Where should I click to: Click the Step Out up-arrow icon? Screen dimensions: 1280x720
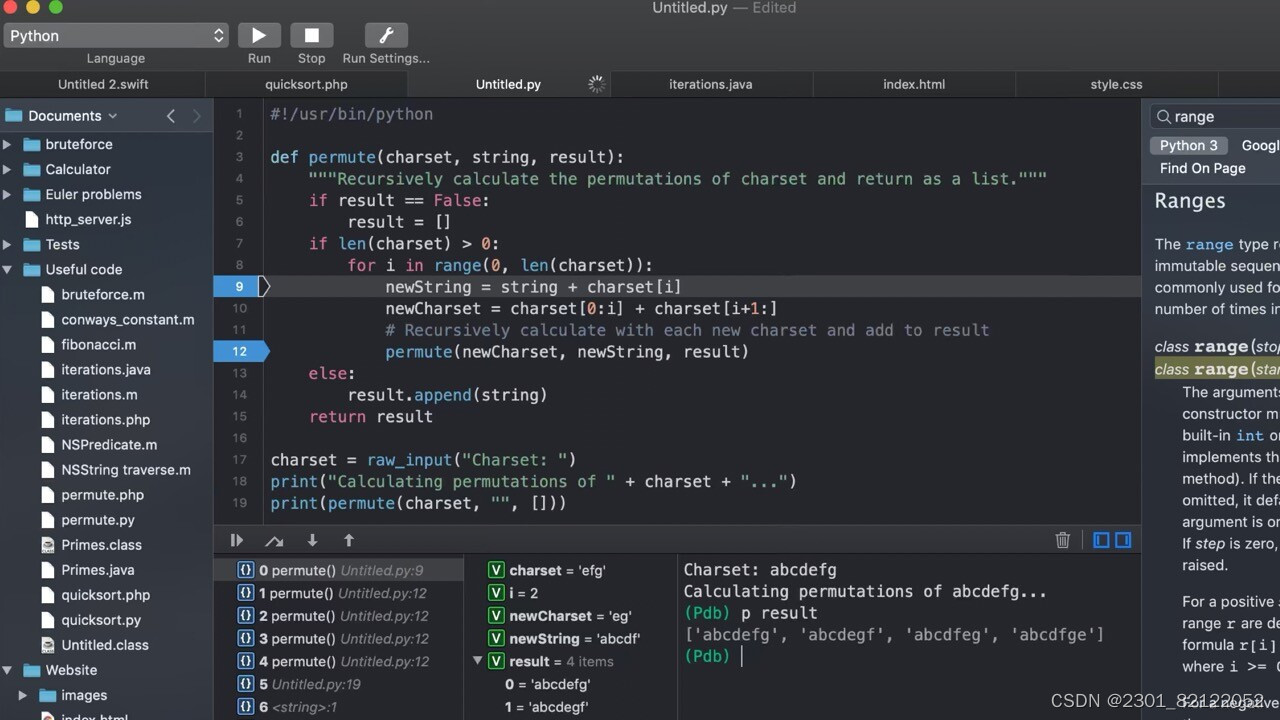point(348,540)
